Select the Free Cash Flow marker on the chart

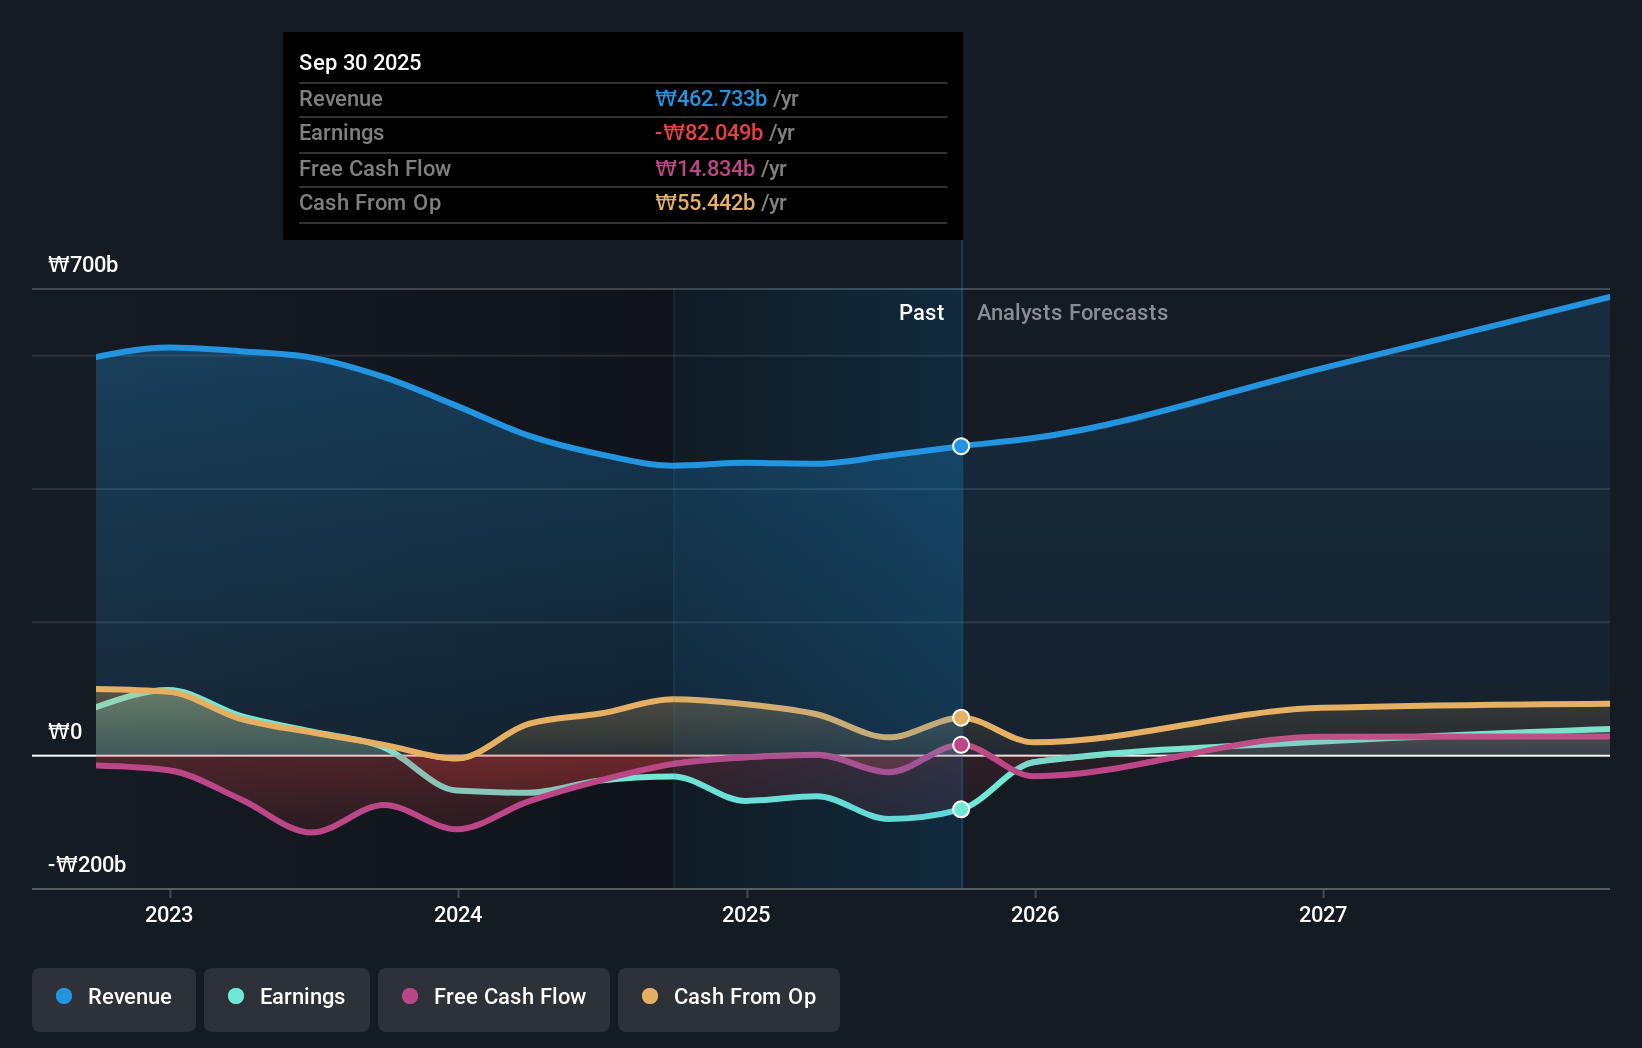(960, 743)
